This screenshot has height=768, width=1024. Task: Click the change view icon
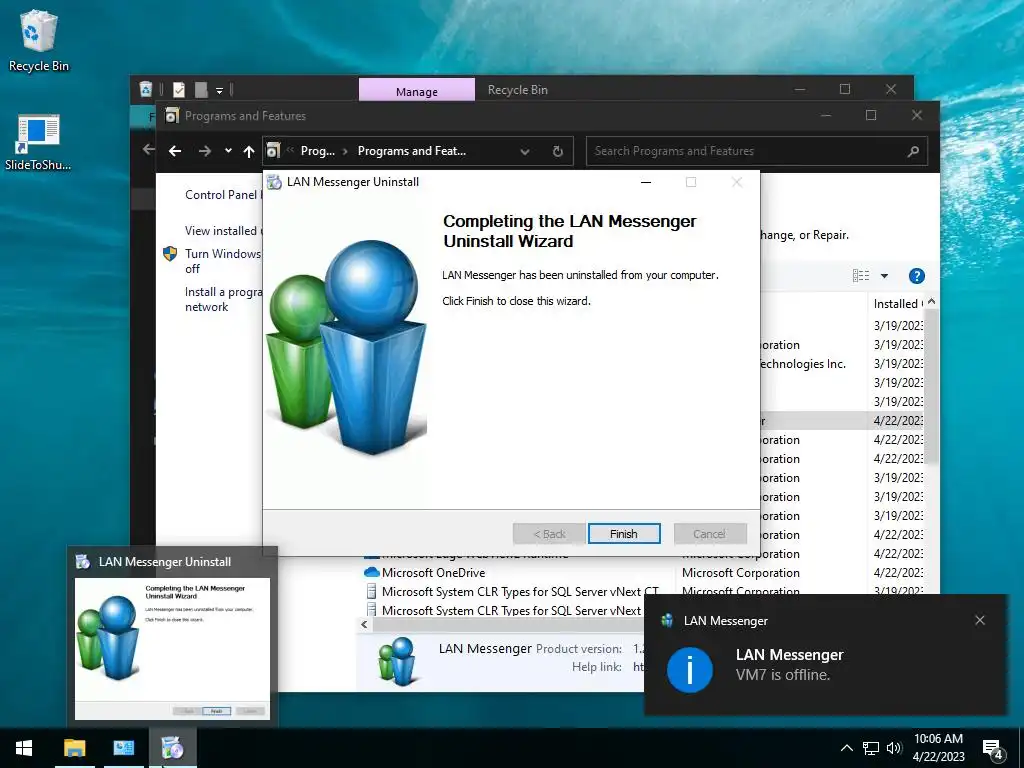861,276
